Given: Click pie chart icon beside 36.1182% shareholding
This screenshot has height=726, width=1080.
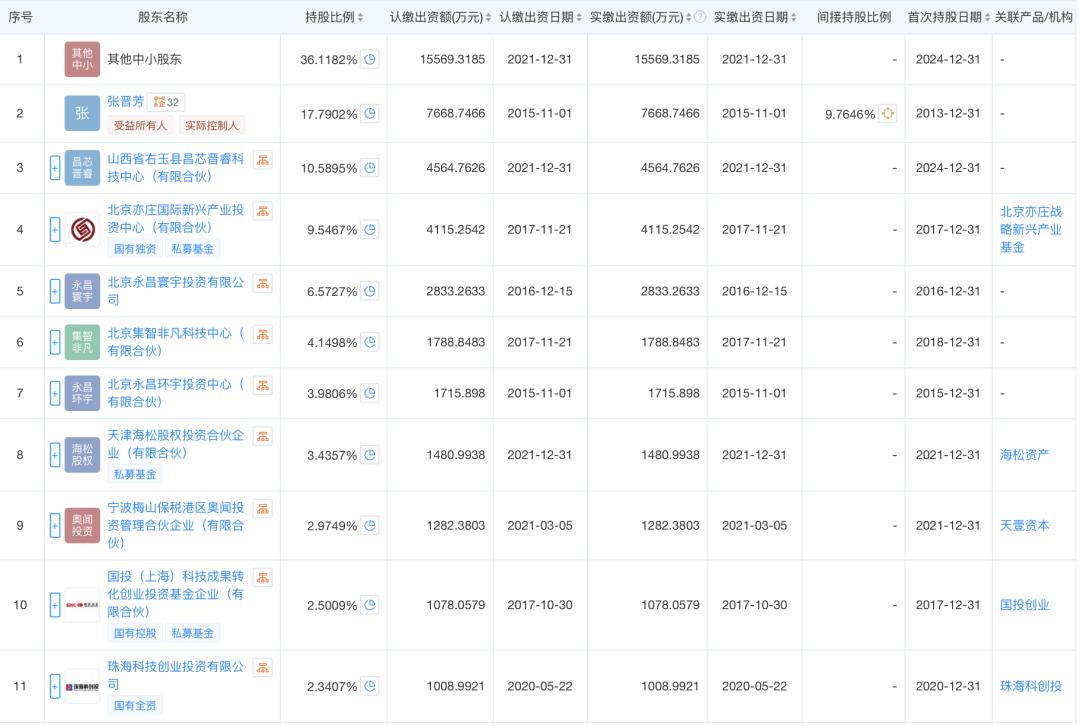Looking at the screenshot, I should click(370, 60).
